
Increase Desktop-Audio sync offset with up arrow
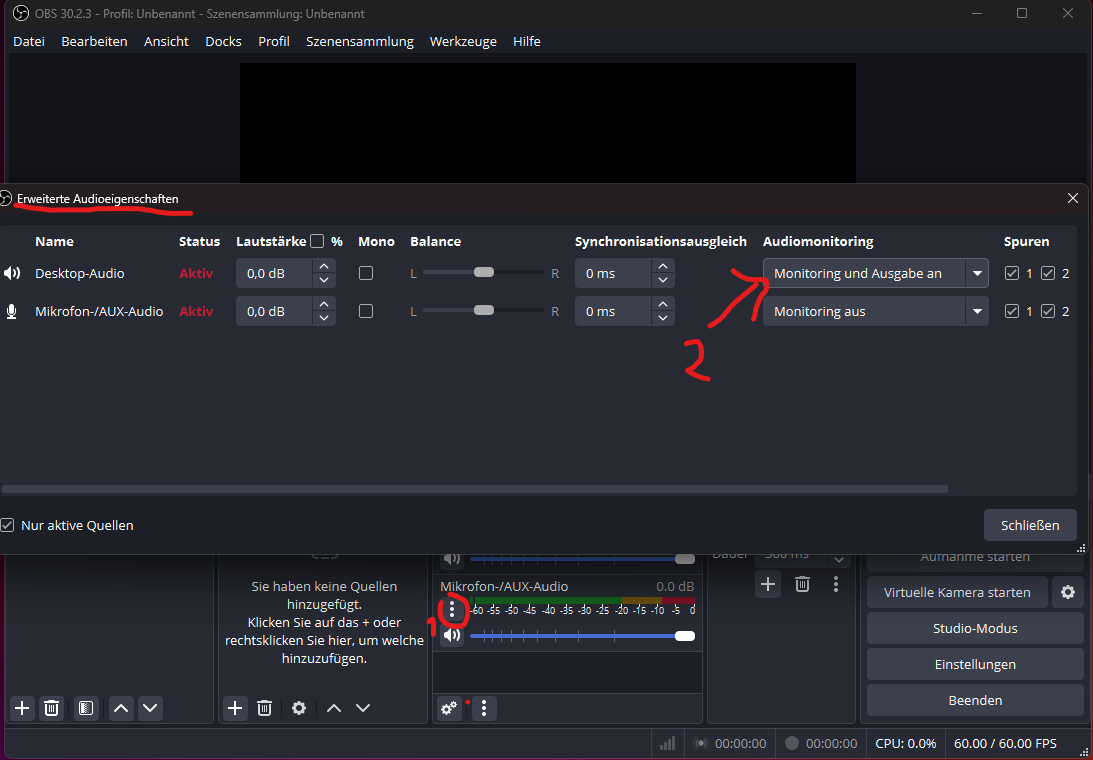tap(663, 267)
